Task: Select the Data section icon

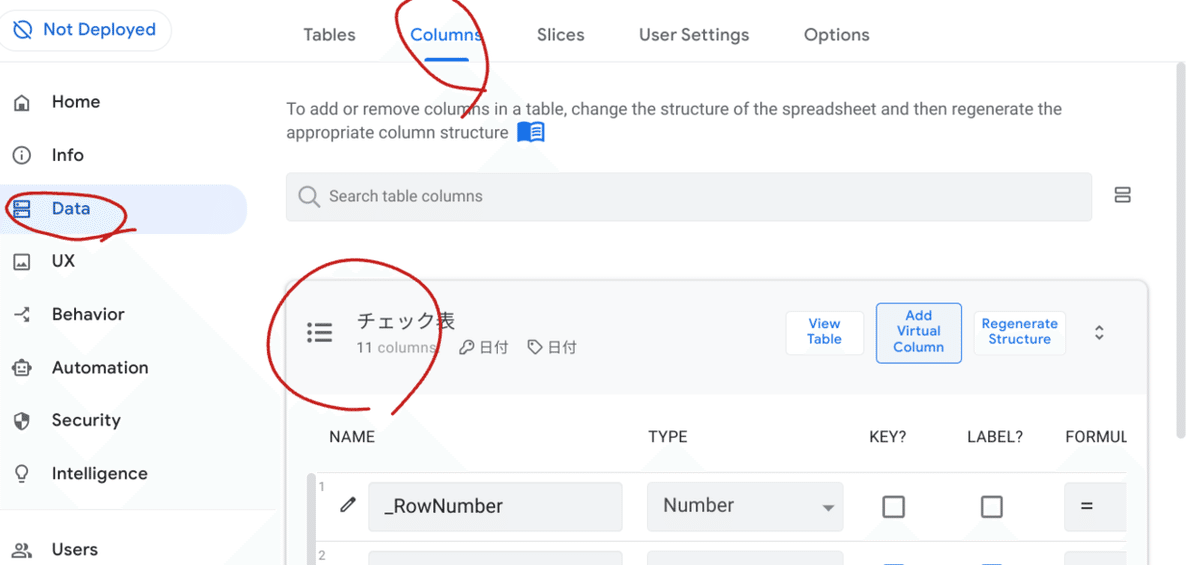Action: pos(22,209)
